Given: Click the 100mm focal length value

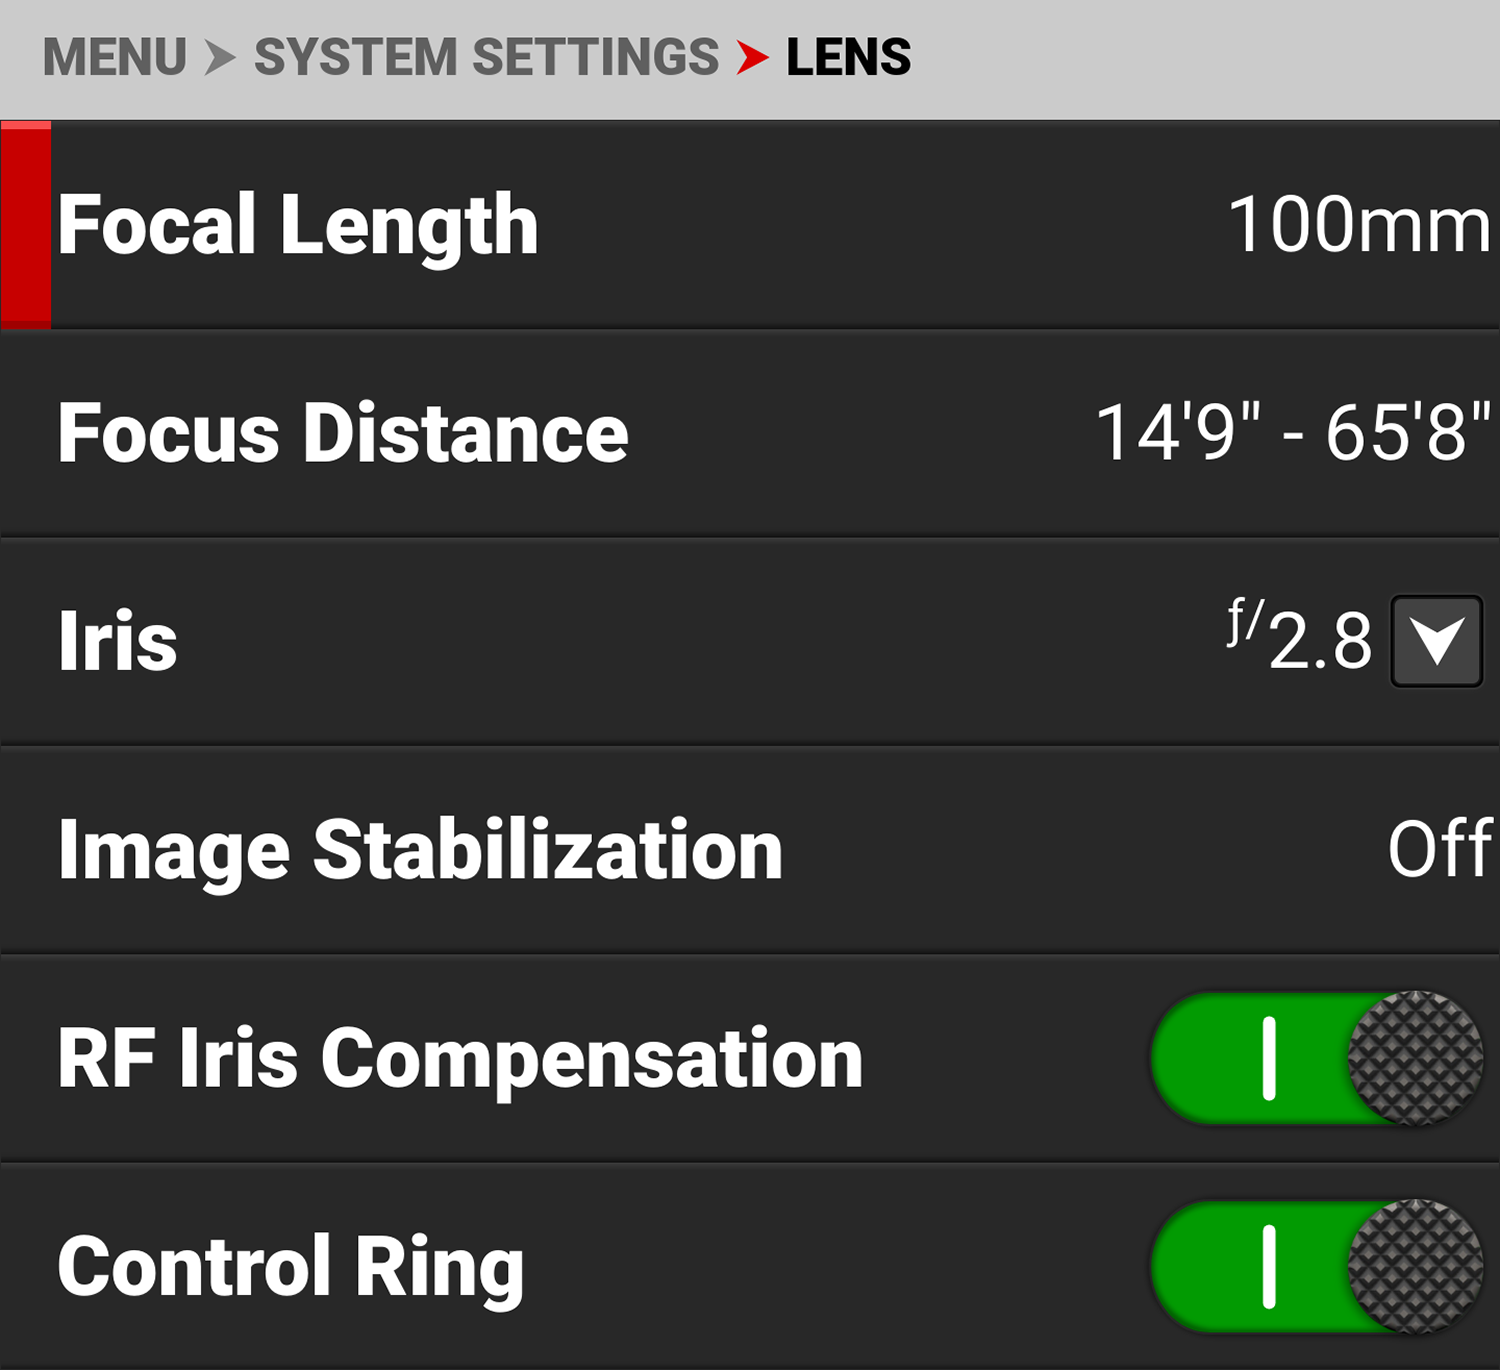Looking at the screenshot, I should [1359, 225].
